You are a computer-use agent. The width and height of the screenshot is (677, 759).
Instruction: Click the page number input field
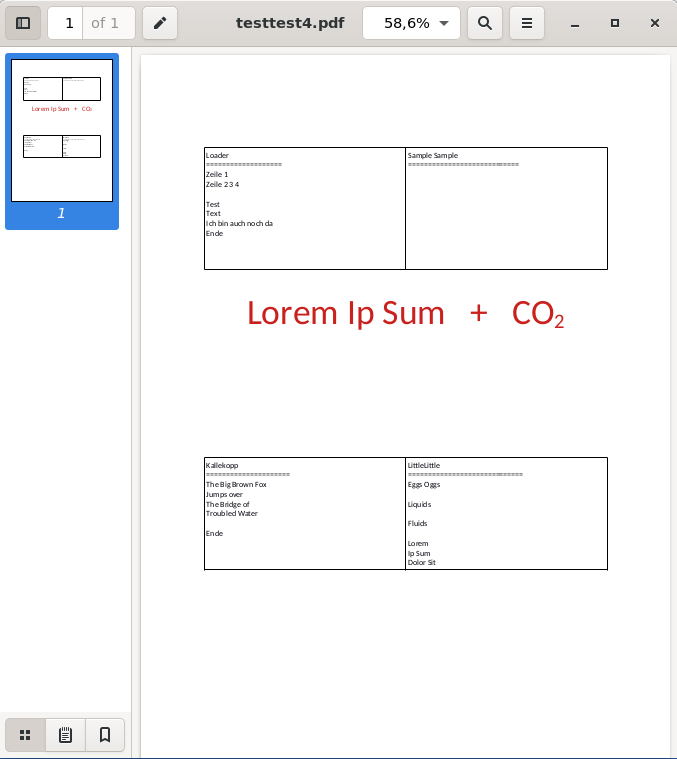pyautogui.click(x=68, y=23)
